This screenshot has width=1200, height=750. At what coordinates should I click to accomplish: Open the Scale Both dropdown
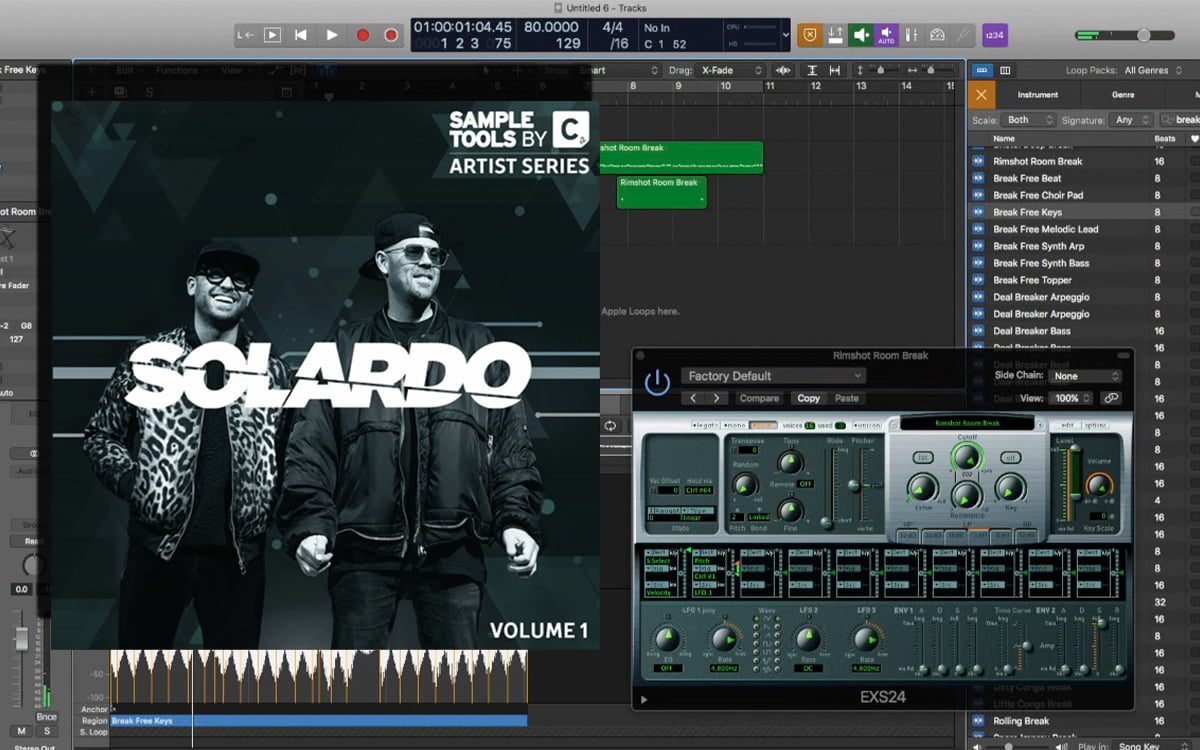click(x=1029, y=120)
